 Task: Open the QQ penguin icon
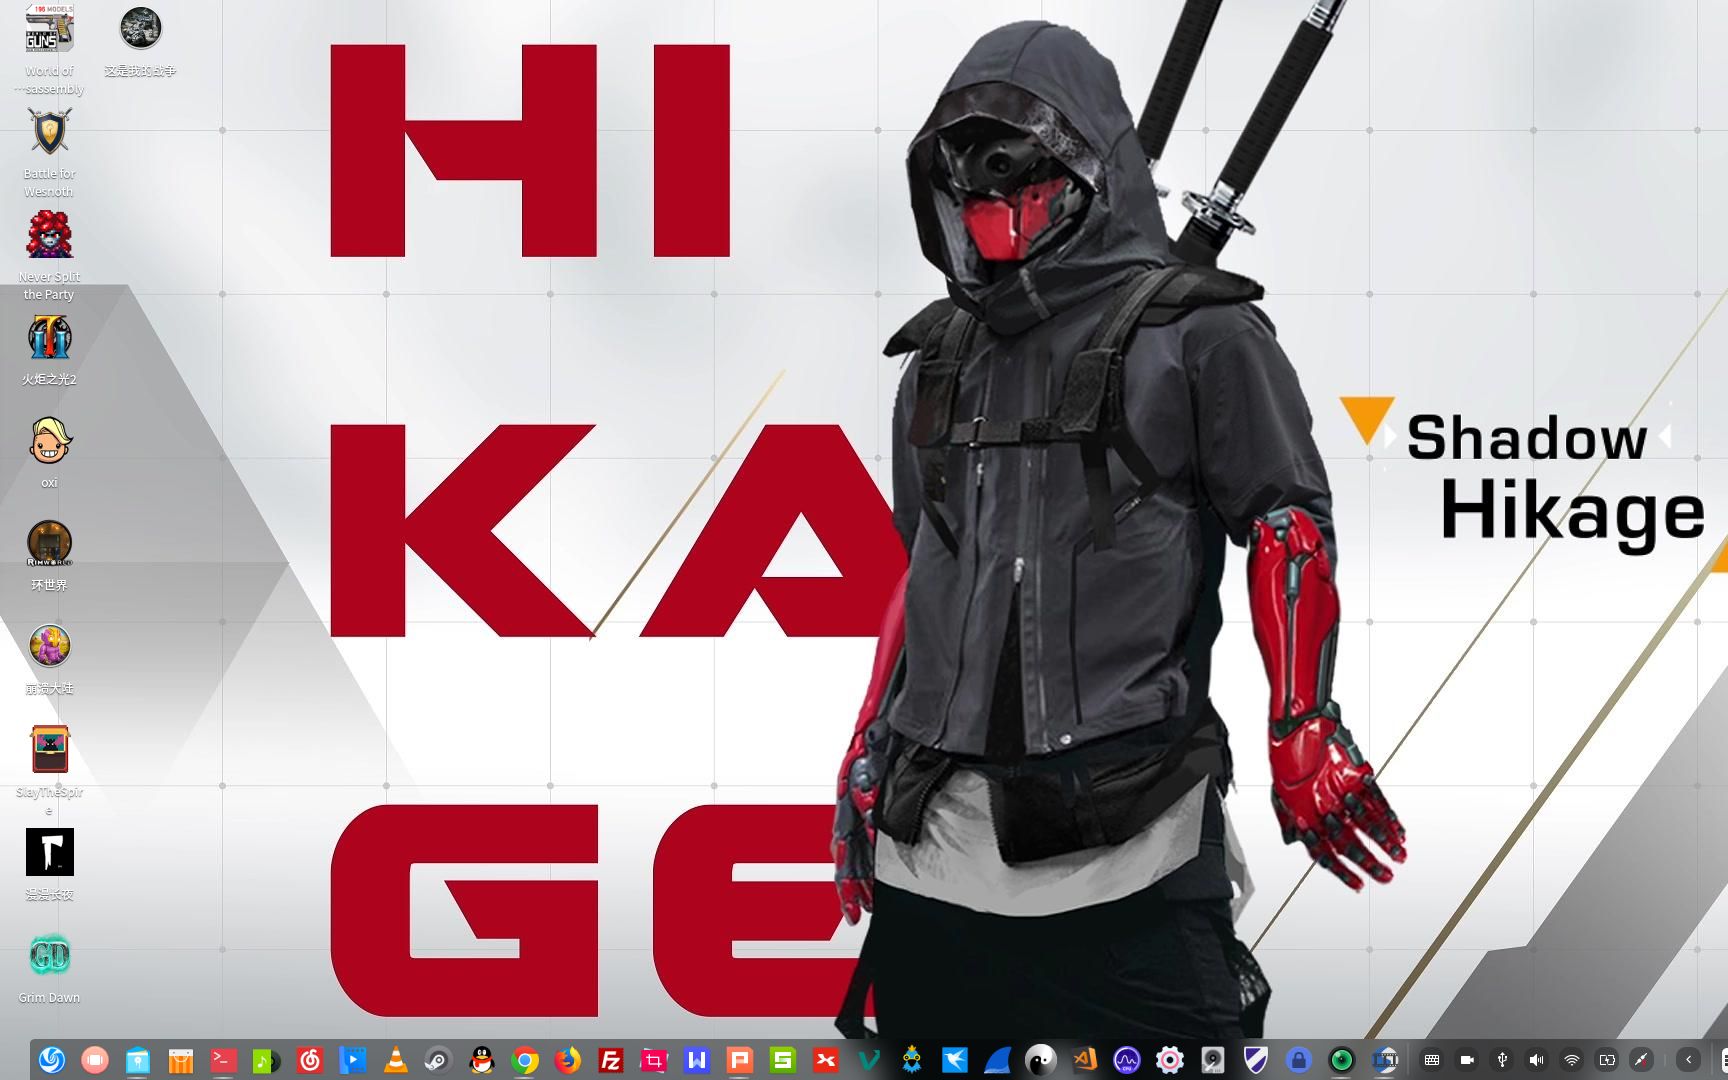[x=482, y=1059]
